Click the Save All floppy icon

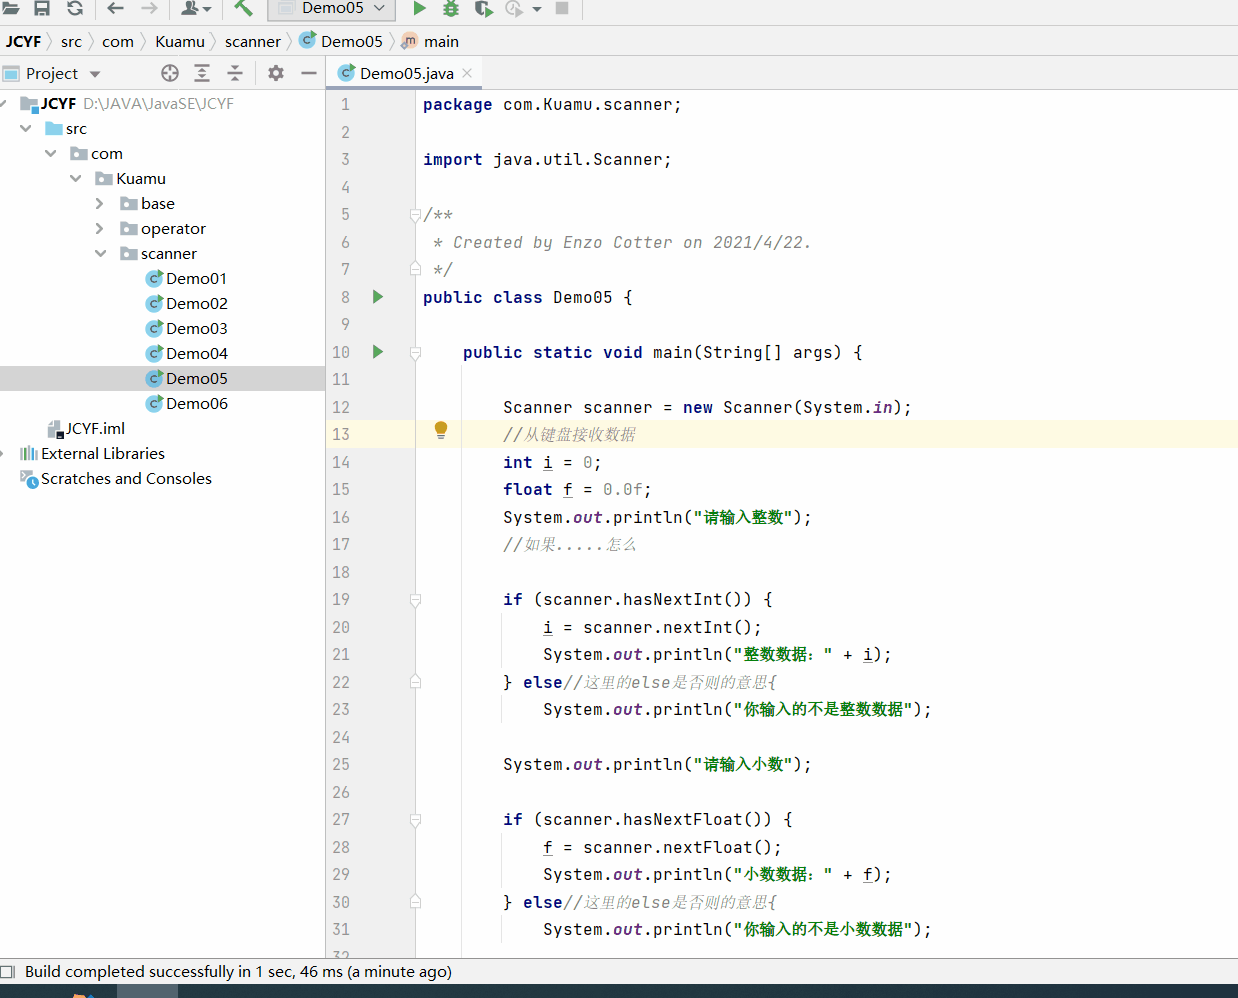[x=42, y=8]
